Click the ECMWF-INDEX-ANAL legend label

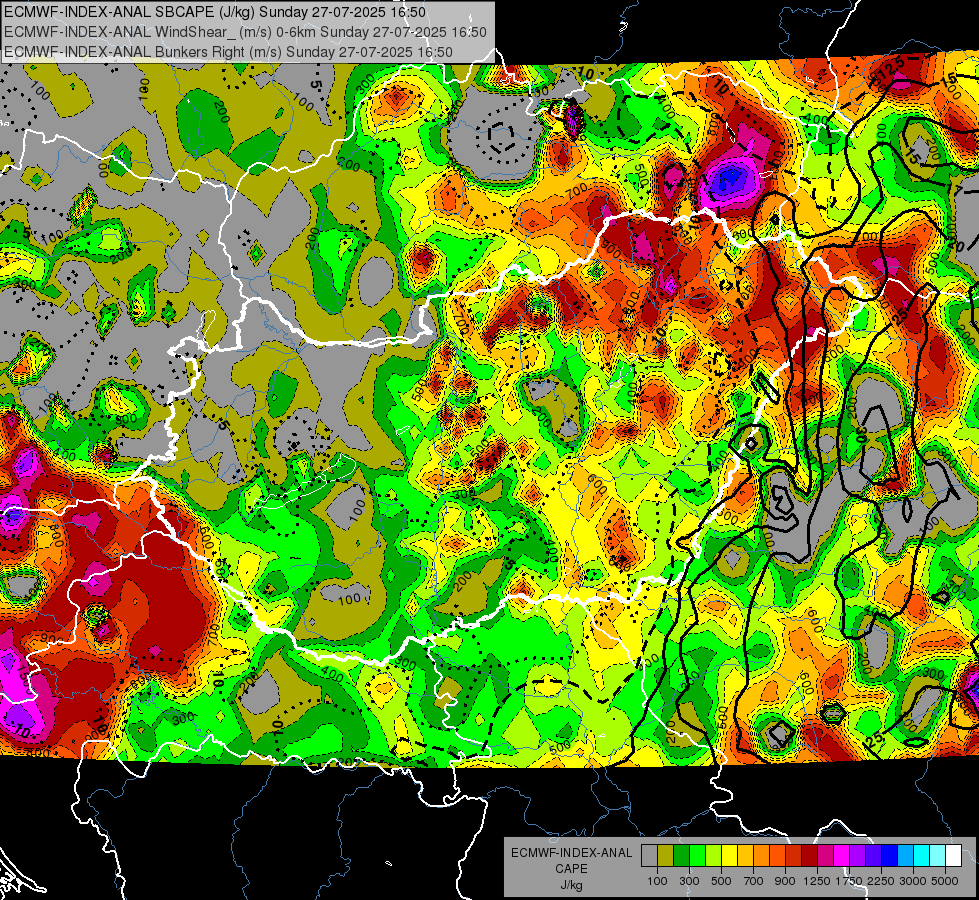pyautogui.click(x=571, y=853)
